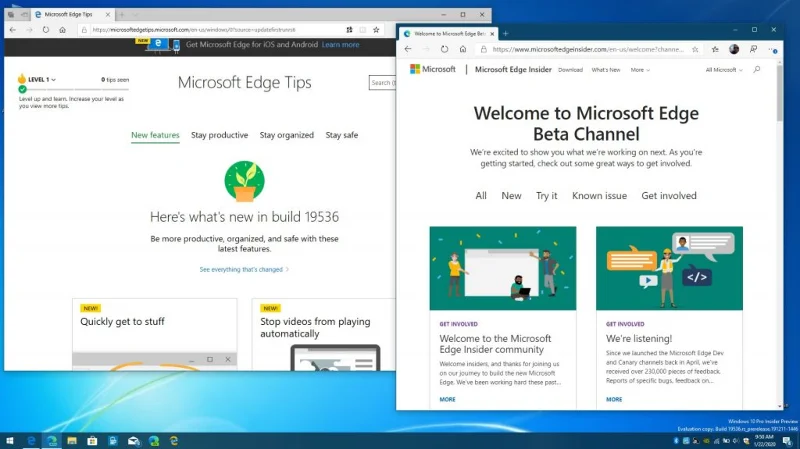The height and width of the screenshot is (449, 800).
Task: Add Edge Insider page to favorites star
Action: 695,49
